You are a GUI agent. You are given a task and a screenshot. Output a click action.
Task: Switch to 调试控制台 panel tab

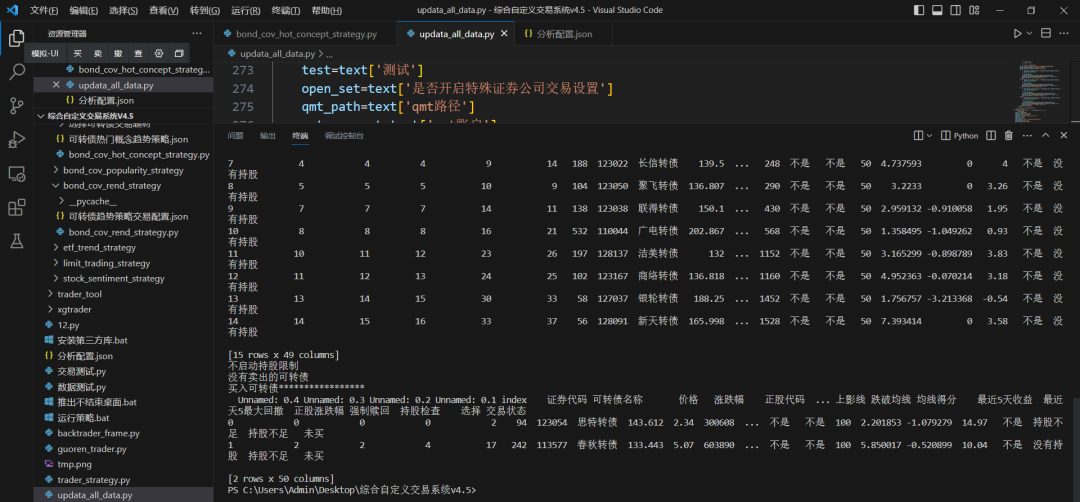[344, 136]
